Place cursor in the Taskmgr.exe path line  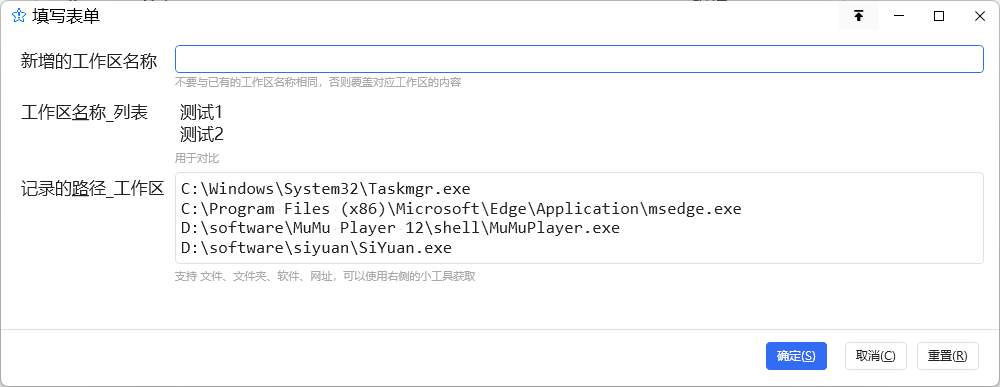point(325,189)
